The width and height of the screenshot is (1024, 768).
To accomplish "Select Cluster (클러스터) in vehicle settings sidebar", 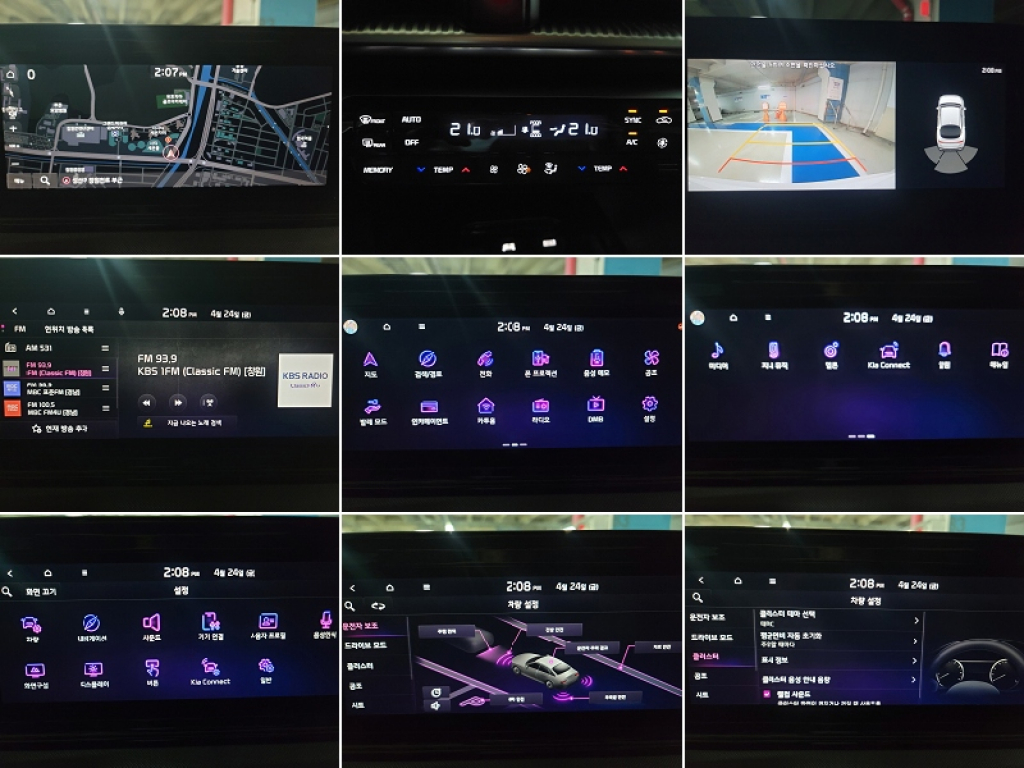I will (709, 657).
